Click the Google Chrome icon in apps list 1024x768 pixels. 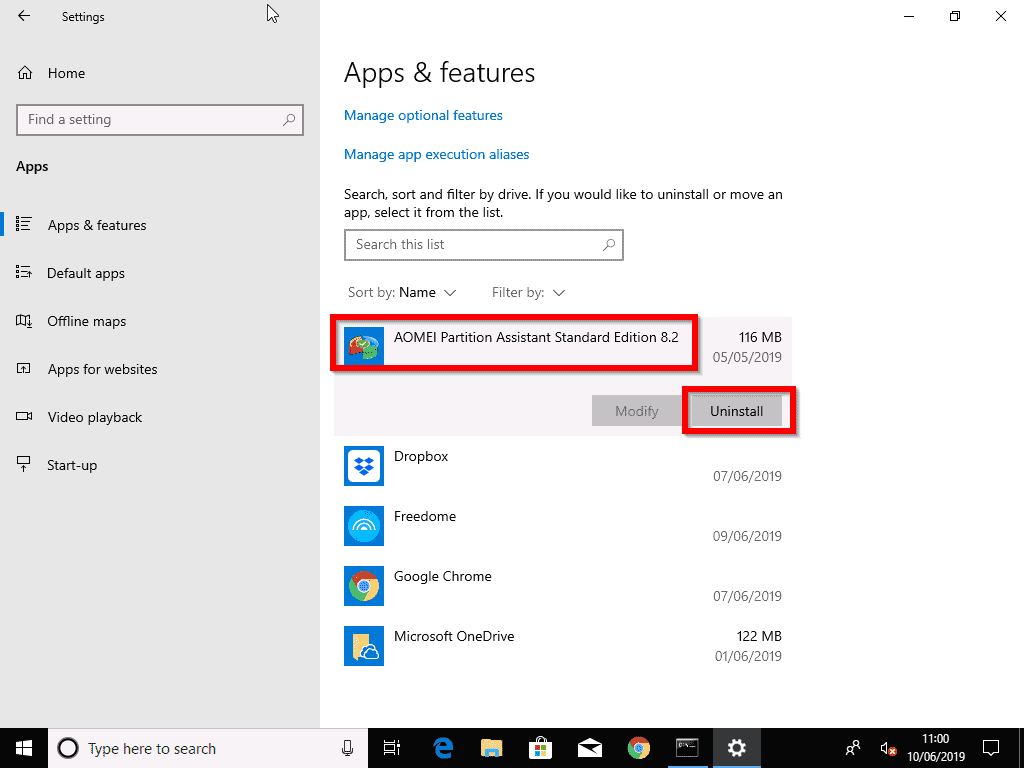point(364,586)
